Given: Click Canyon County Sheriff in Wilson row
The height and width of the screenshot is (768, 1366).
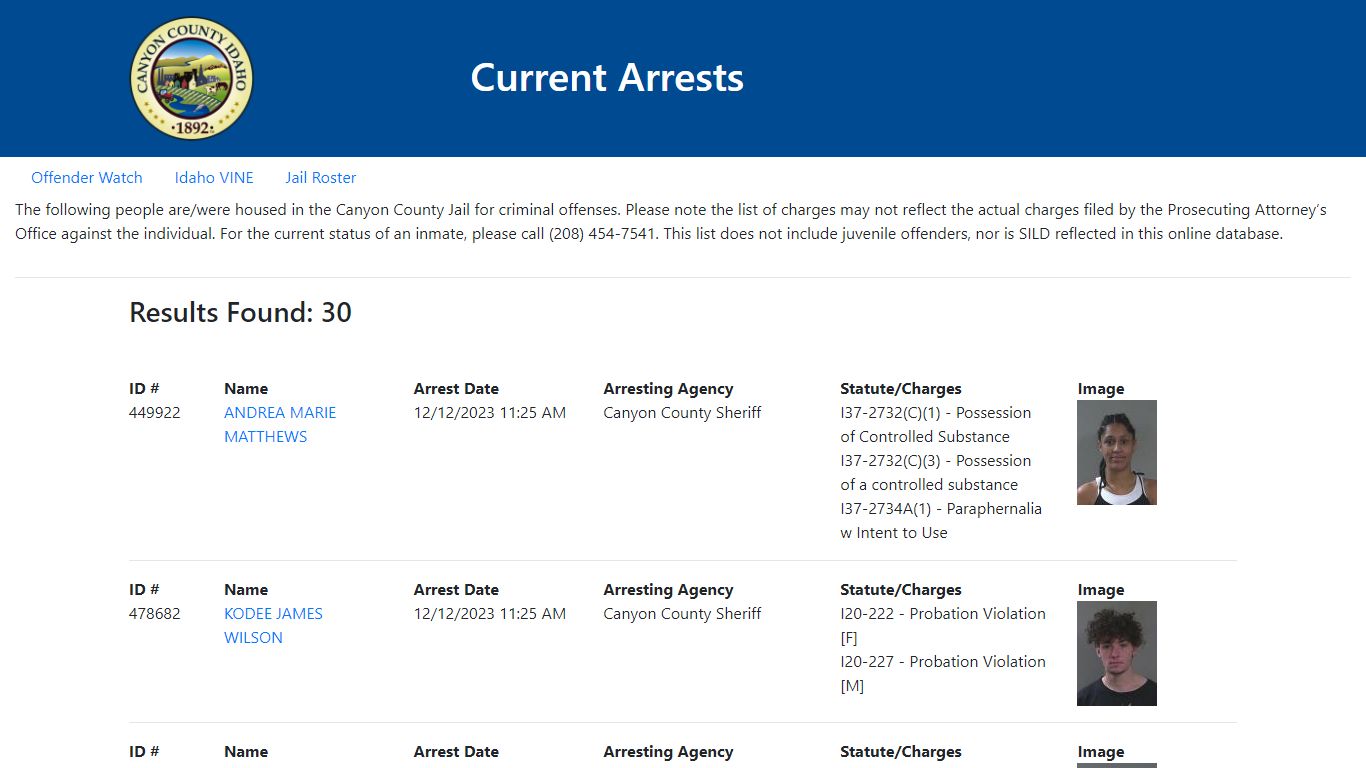Looking at the screenshot, I should [682, 614].
